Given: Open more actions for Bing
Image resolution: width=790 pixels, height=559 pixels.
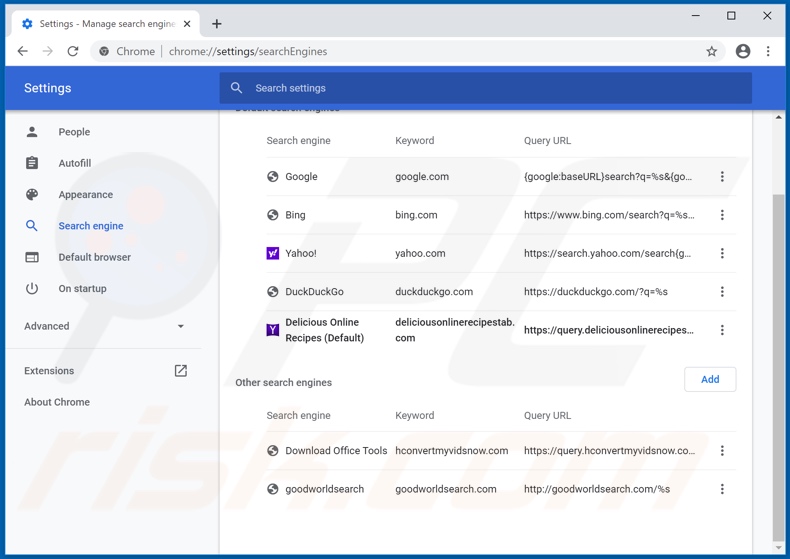Looking at the screenshot, I should coord(722,215).
